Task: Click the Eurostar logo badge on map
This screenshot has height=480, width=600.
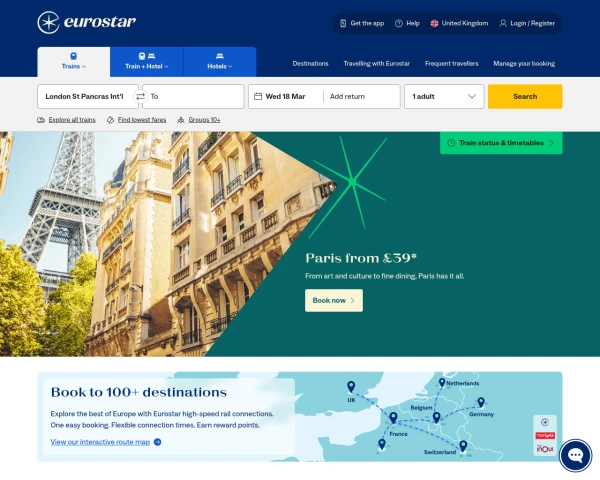Action: (545, 422)
